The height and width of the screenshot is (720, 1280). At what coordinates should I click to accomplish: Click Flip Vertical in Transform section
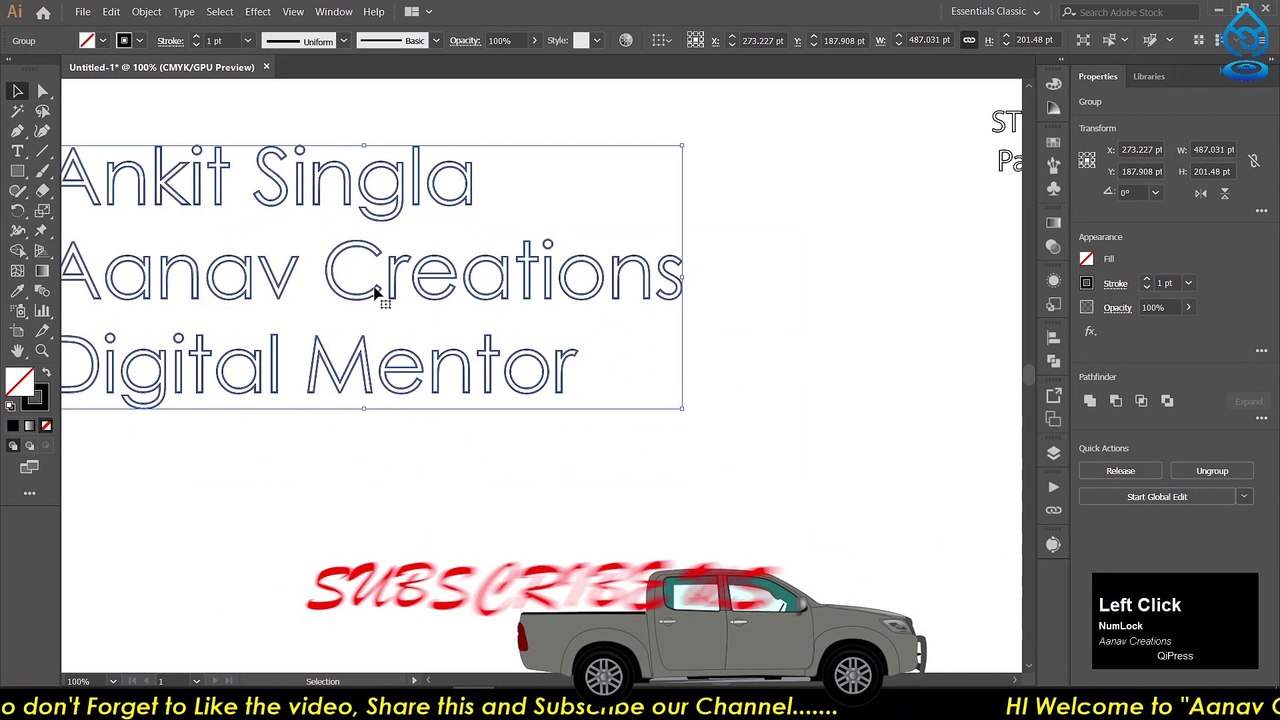[1224, 193]
